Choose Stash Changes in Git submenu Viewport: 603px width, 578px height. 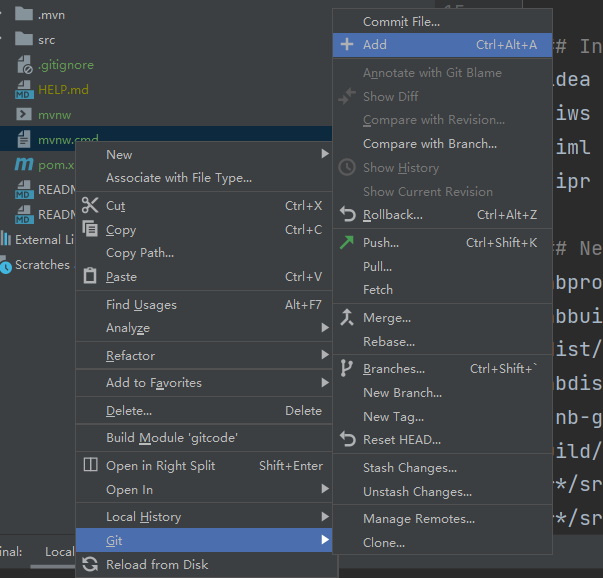410,468
